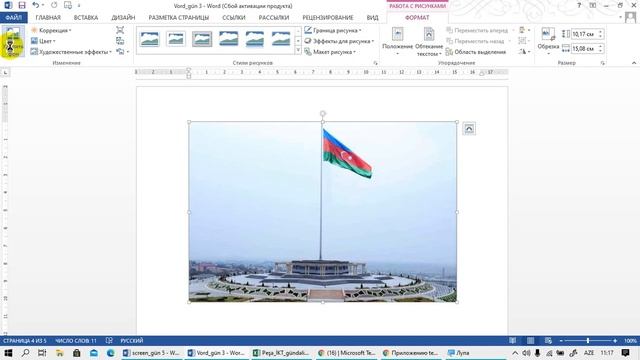Click zoom in plus button
Screen dimensions: 640x360
click(x=615, y=341)
